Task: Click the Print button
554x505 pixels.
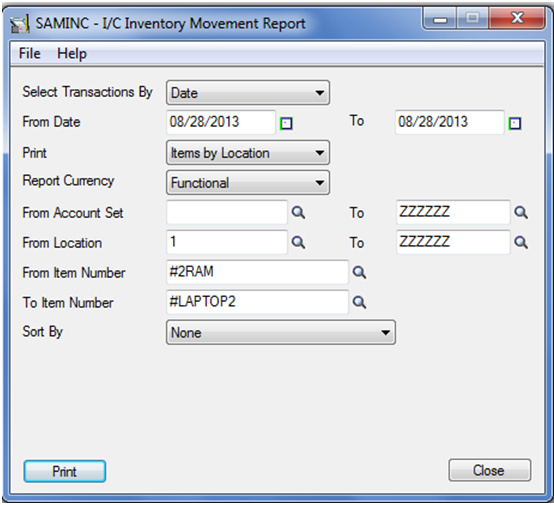Action: pyautogui.click(x=65, y=471)
